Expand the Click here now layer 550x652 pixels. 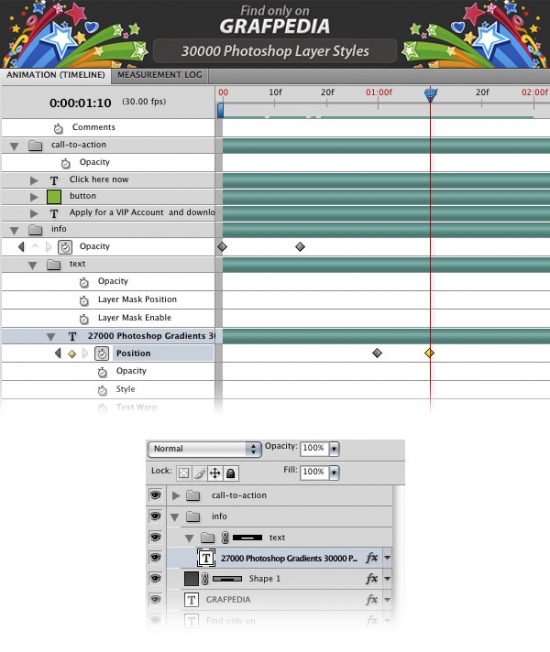tap(34, 180)
